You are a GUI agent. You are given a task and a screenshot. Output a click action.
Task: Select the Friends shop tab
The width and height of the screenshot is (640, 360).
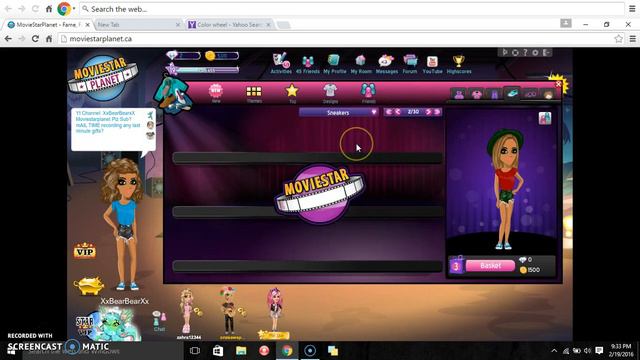tap(368, 93)
